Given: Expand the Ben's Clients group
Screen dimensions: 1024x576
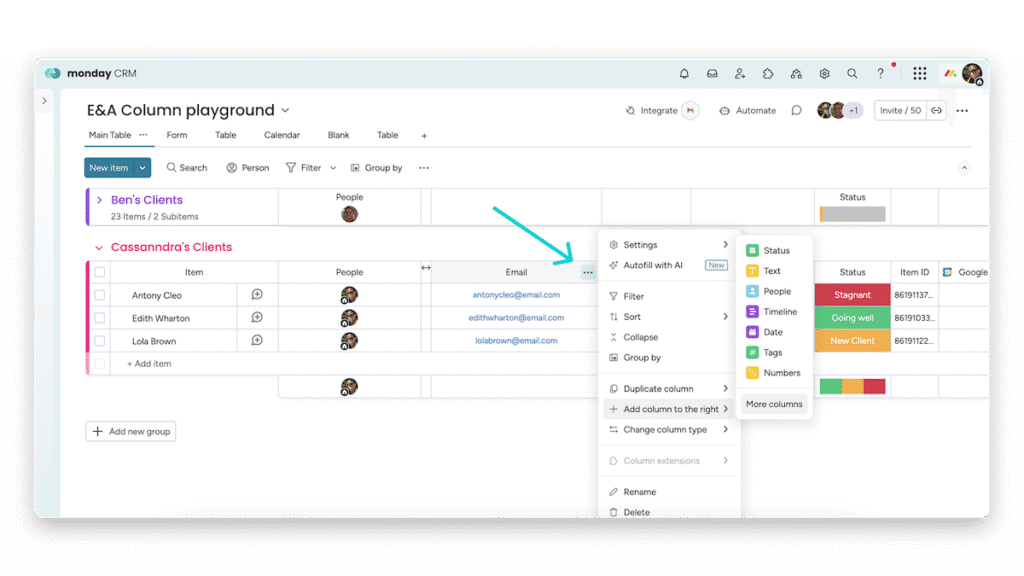Looking at the screenshot, I should point(99,200).
